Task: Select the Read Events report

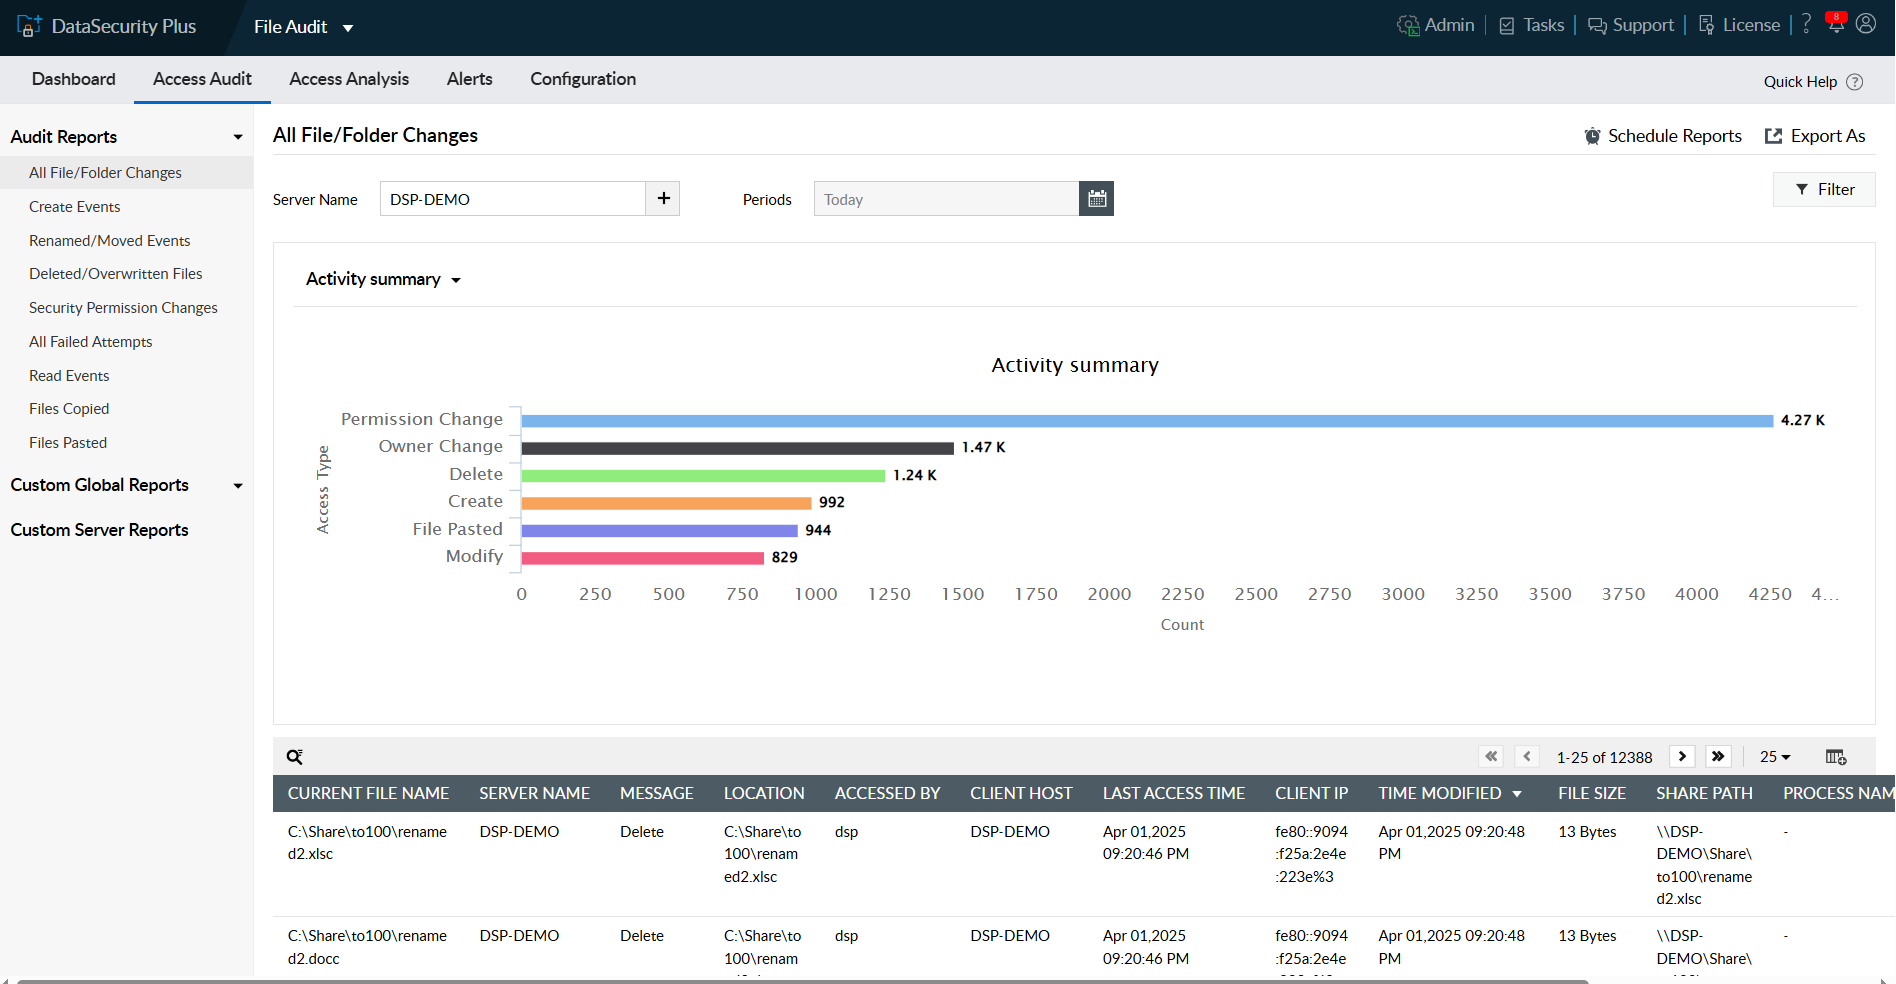Action: (69, 375)
